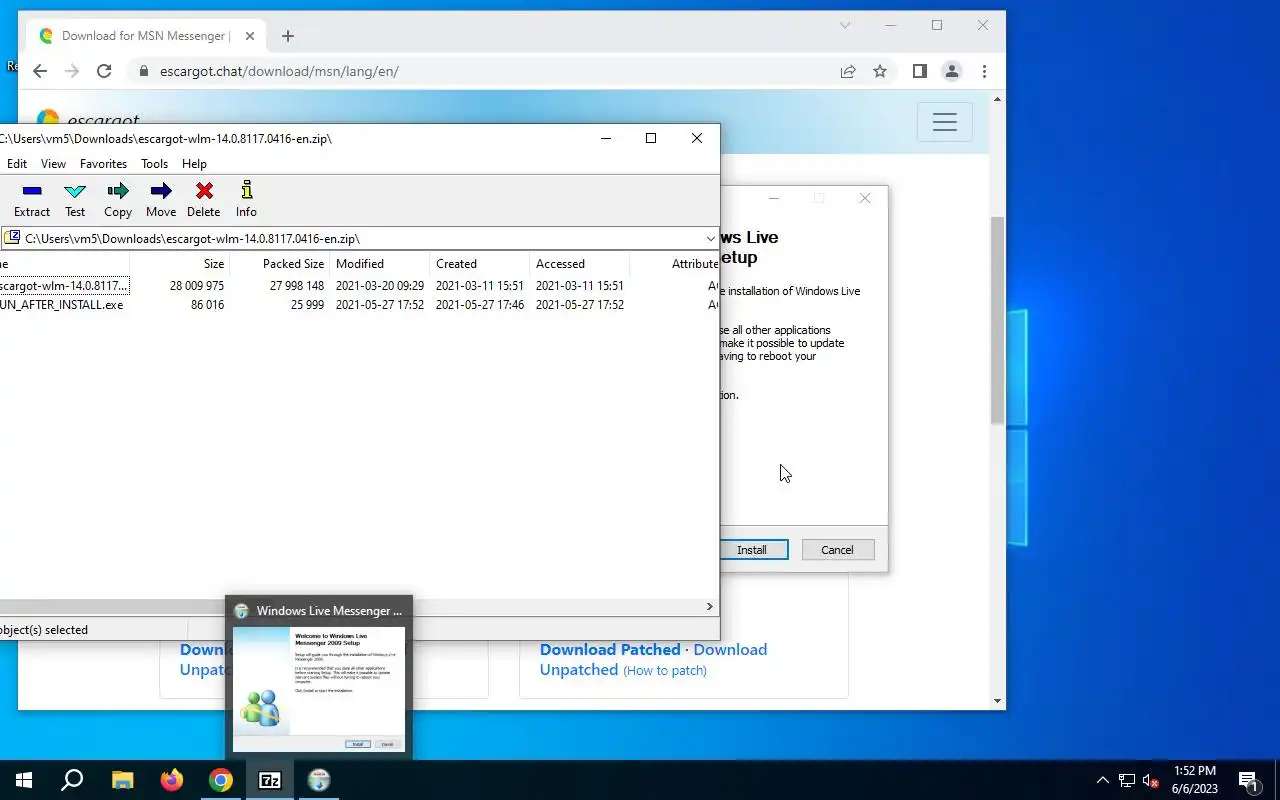Image resolution: width=1280 pixels, height=800 pixels.
Task: Toggle the Chrome side panel icon
Action: coord(920,71)
